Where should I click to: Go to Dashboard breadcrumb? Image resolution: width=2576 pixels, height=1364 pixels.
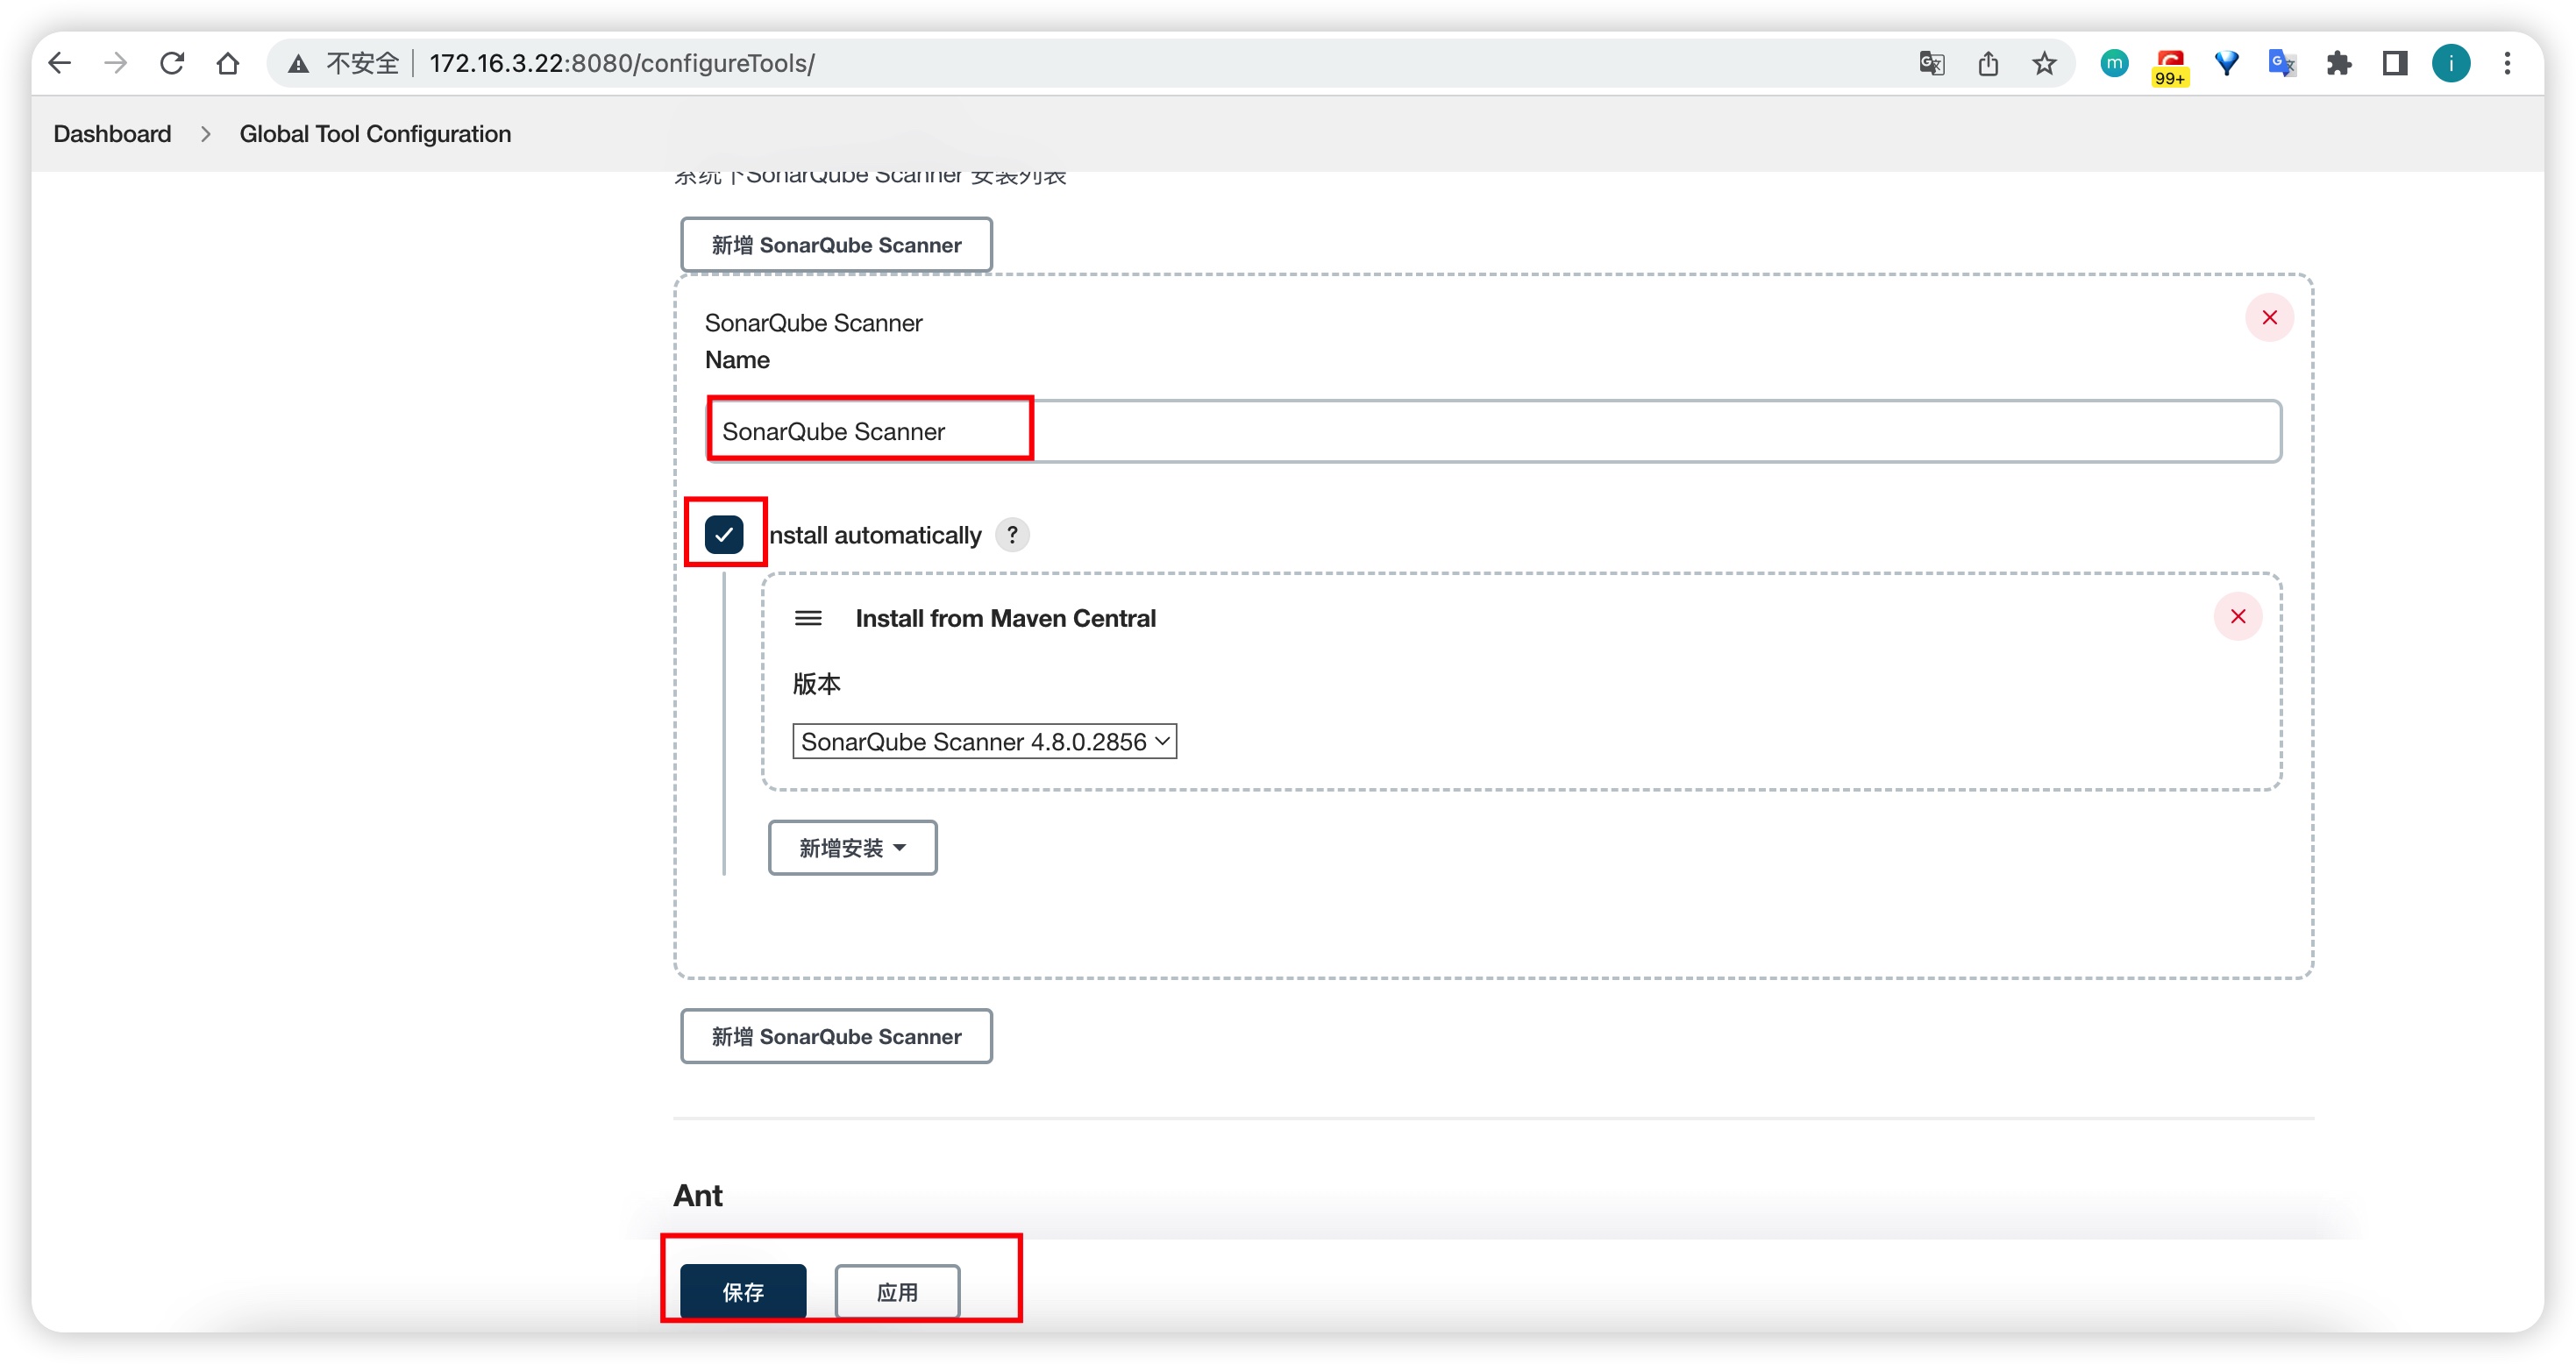112,134
